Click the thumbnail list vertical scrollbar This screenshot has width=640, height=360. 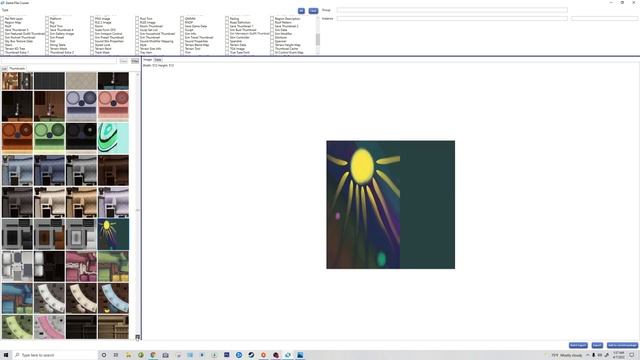click(x=138, y=206)
